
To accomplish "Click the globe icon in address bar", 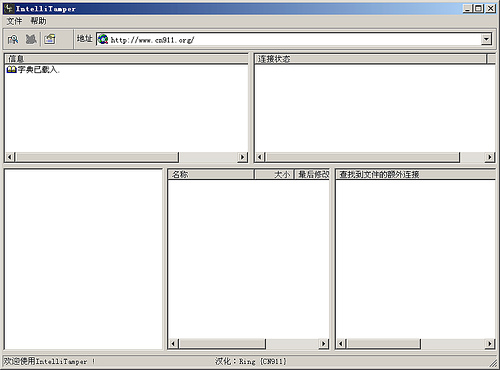I will (x=103, y=39).
